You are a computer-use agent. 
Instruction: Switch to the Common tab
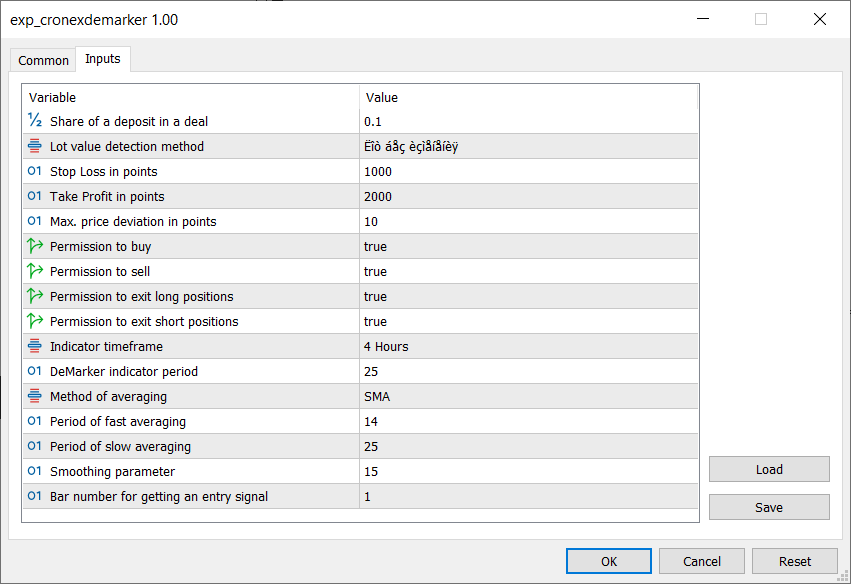[44, 60]
